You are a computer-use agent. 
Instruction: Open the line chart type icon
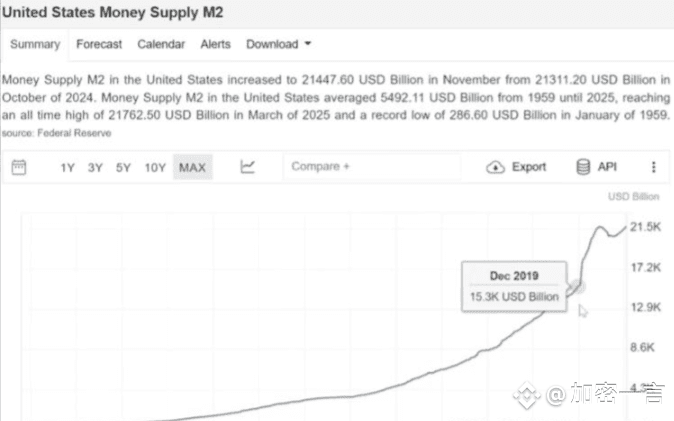248,167
